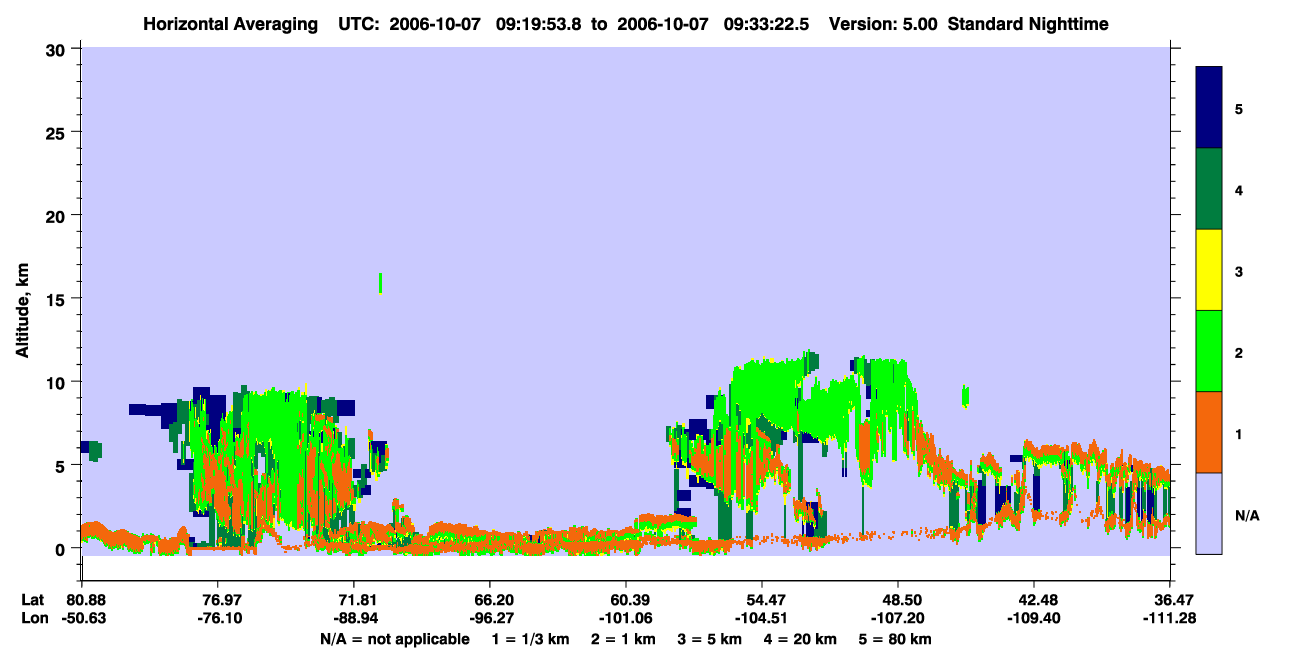
Task: Click the small green feature near 9 km above latitude 48.50
Action: [965, 396]
